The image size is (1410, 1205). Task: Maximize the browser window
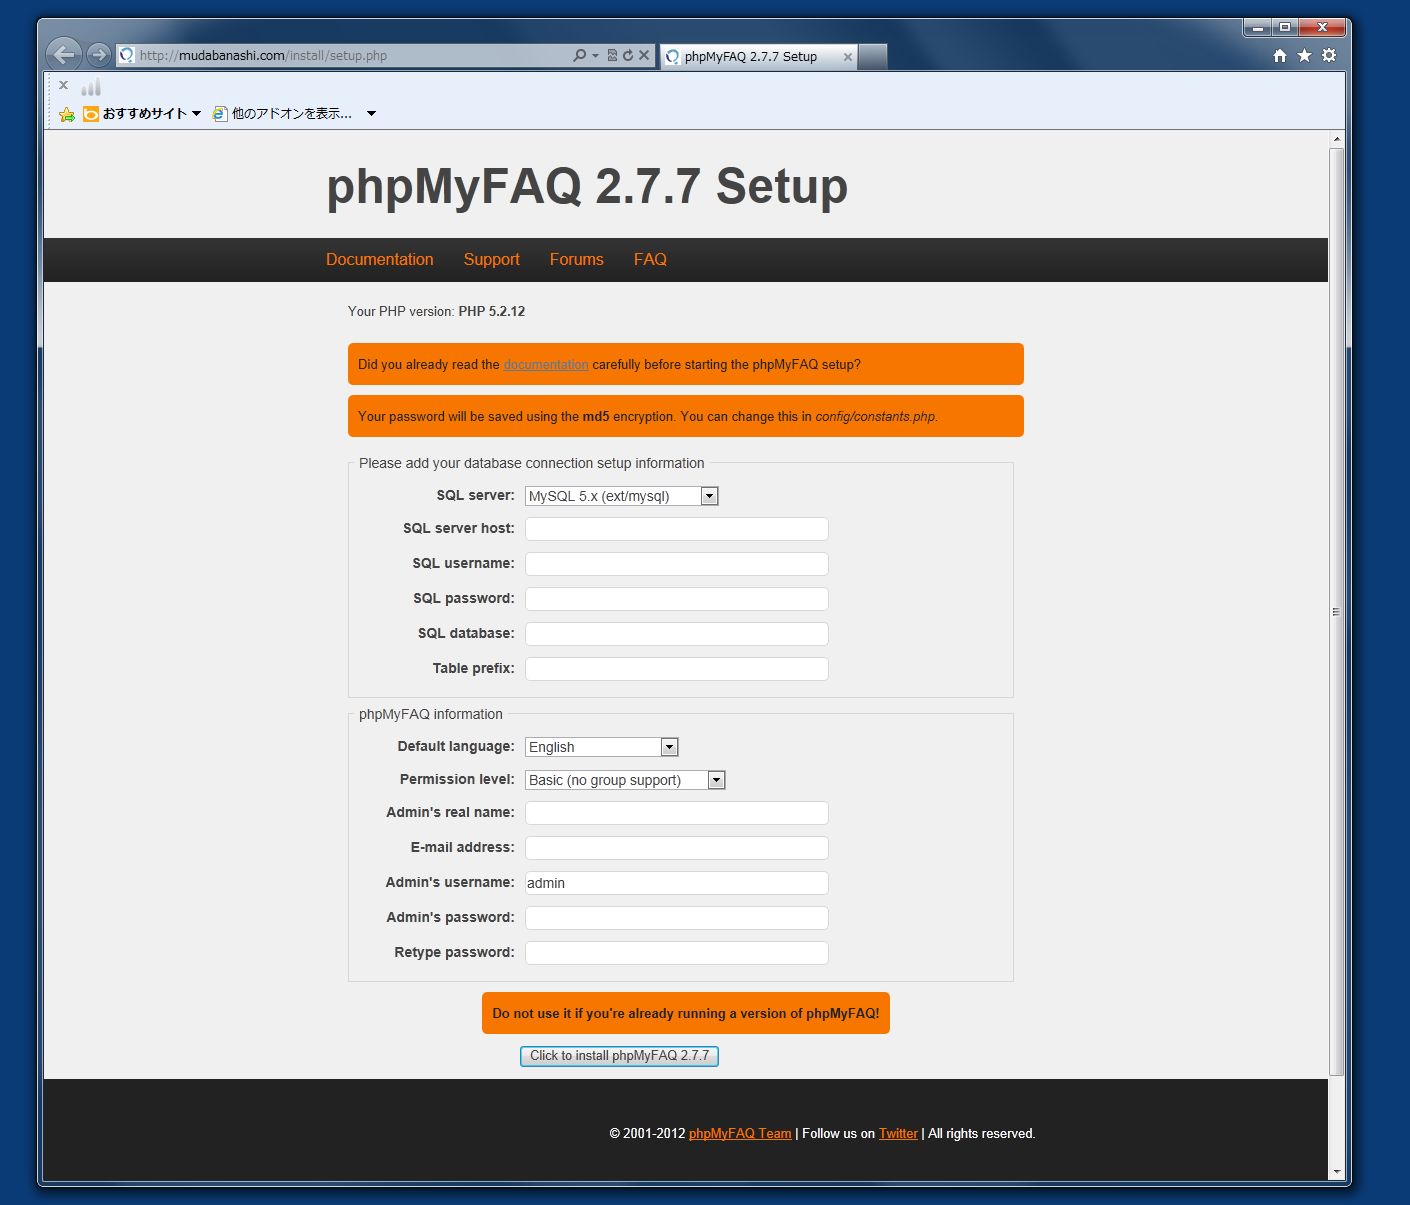coord(1285,28)
